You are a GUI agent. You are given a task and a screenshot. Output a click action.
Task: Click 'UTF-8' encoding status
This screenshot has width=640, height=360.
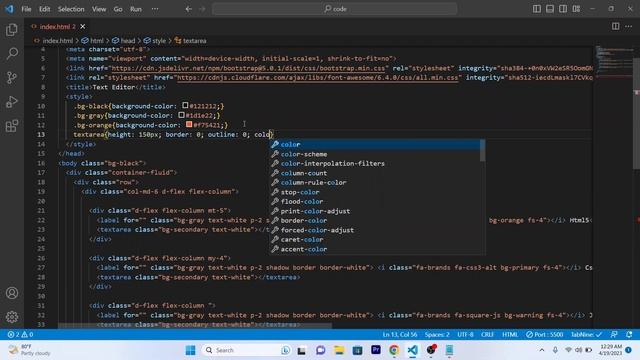tap(465, 334)
